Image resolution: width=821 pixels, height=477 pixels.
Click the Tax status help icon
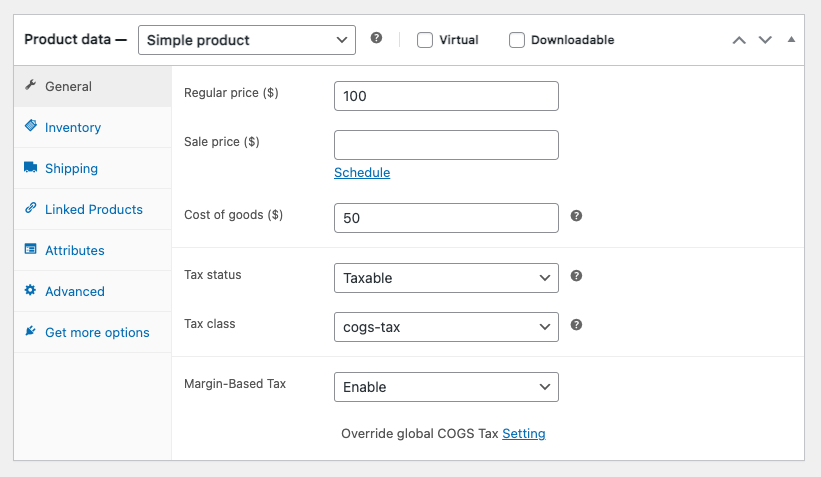[x=576, y=276]
